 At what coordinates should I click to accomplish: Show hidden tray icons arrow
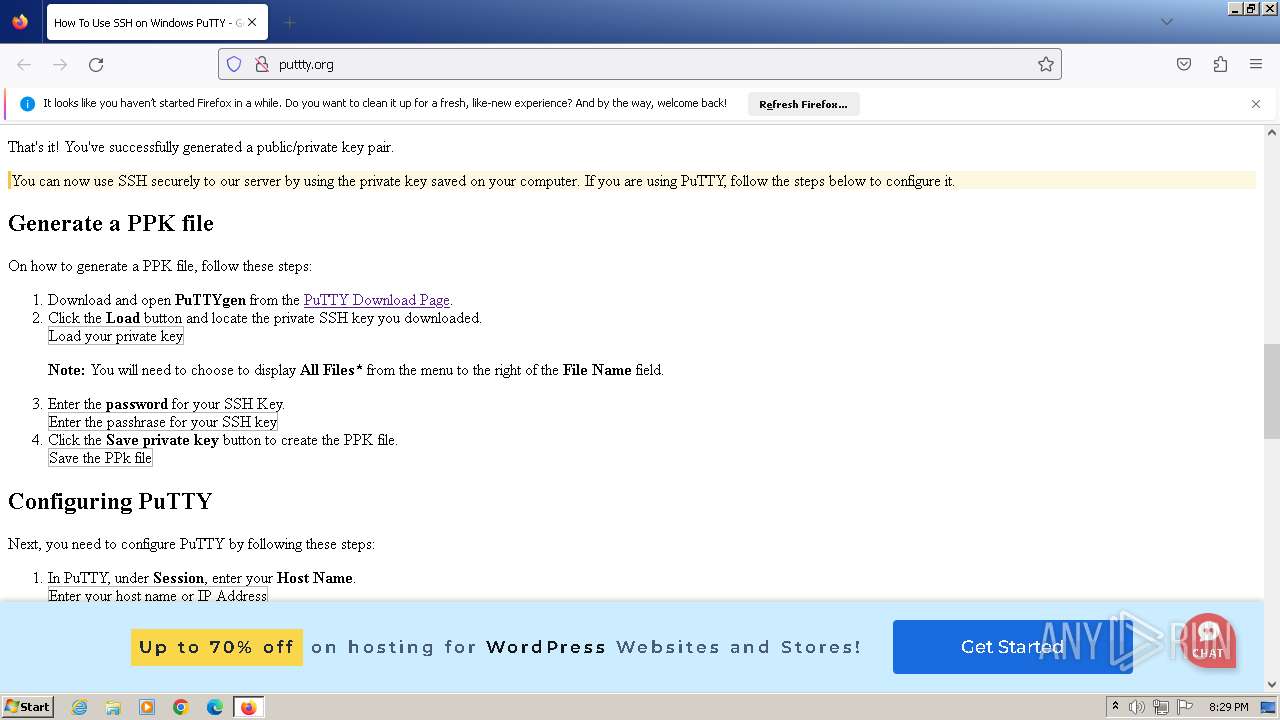click(1115, 707)
